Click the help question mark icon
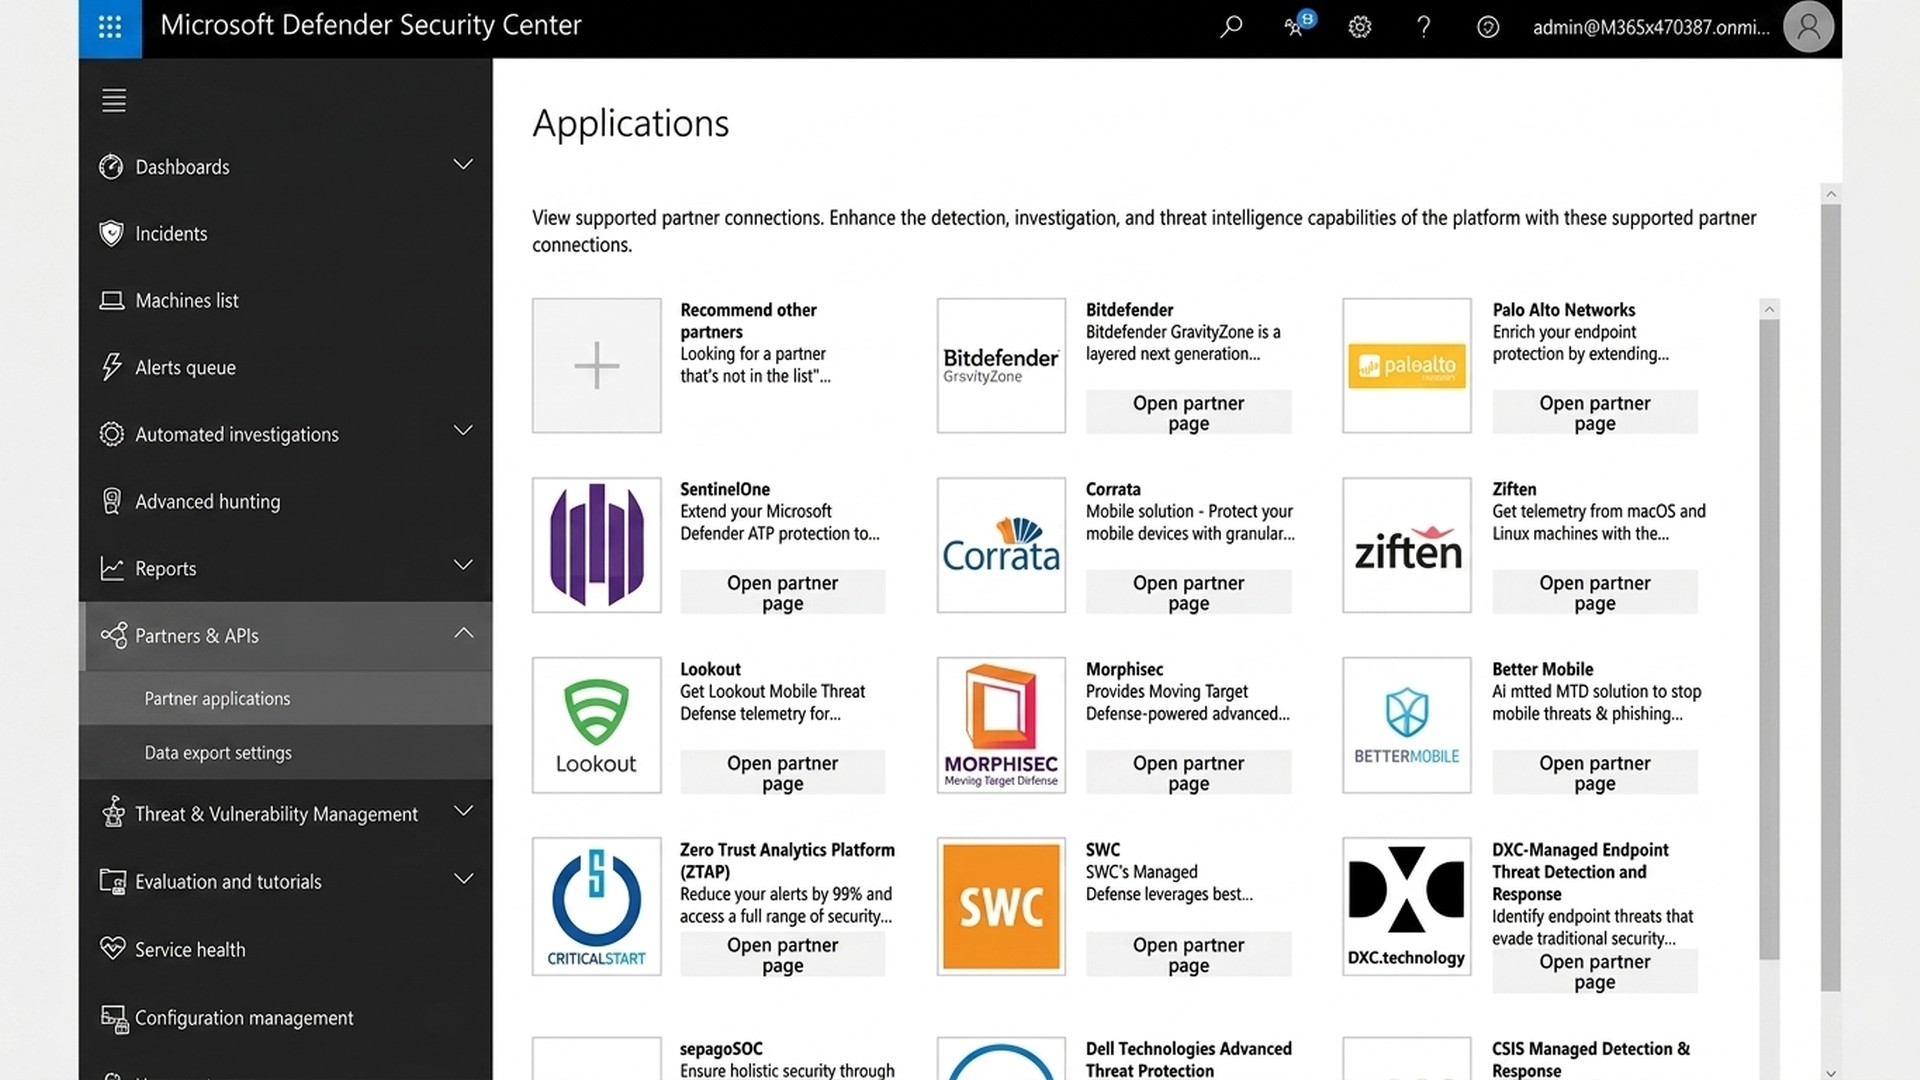 [1423, 27]
